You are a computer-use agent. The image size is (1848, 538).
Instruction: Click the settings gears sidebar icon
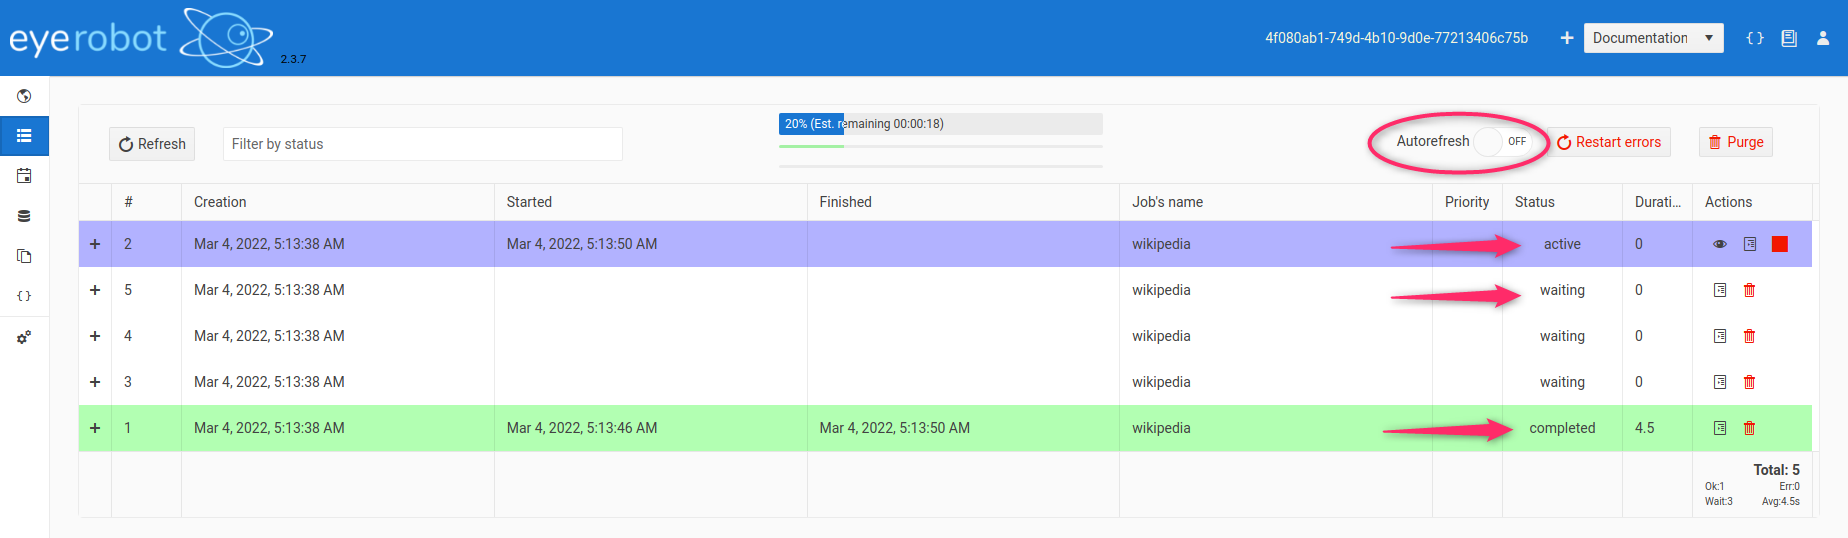coord(24,337)
